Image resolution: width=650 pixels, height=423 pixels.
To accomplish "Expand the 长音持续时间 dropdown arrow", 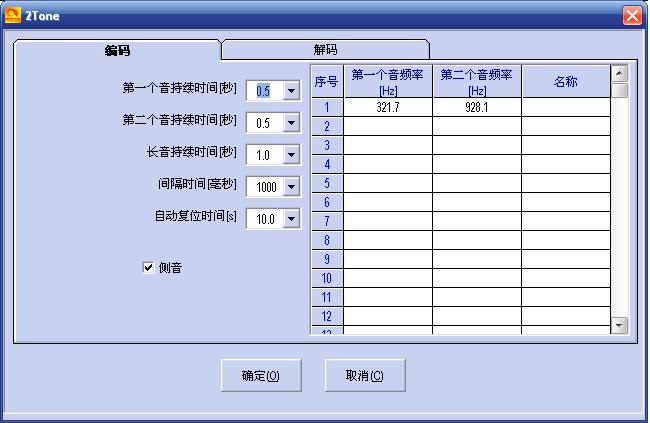I will [291, 155].
